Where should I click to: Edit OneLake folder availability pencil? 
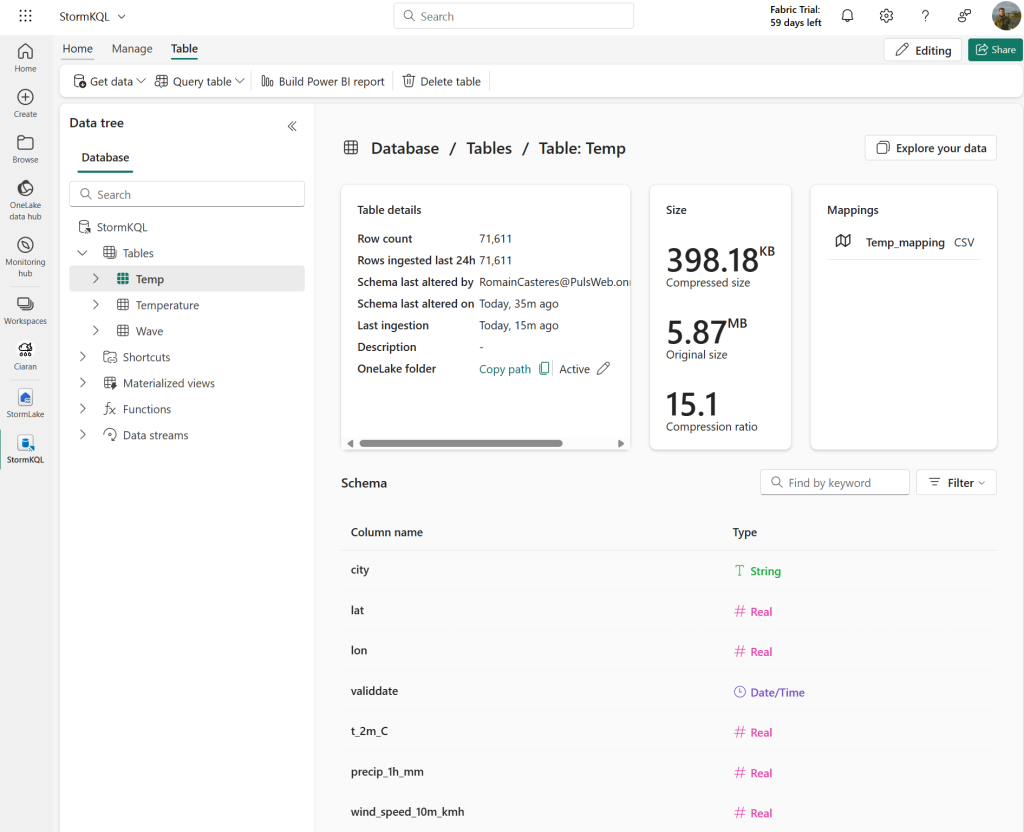click(x=603, y=368)
